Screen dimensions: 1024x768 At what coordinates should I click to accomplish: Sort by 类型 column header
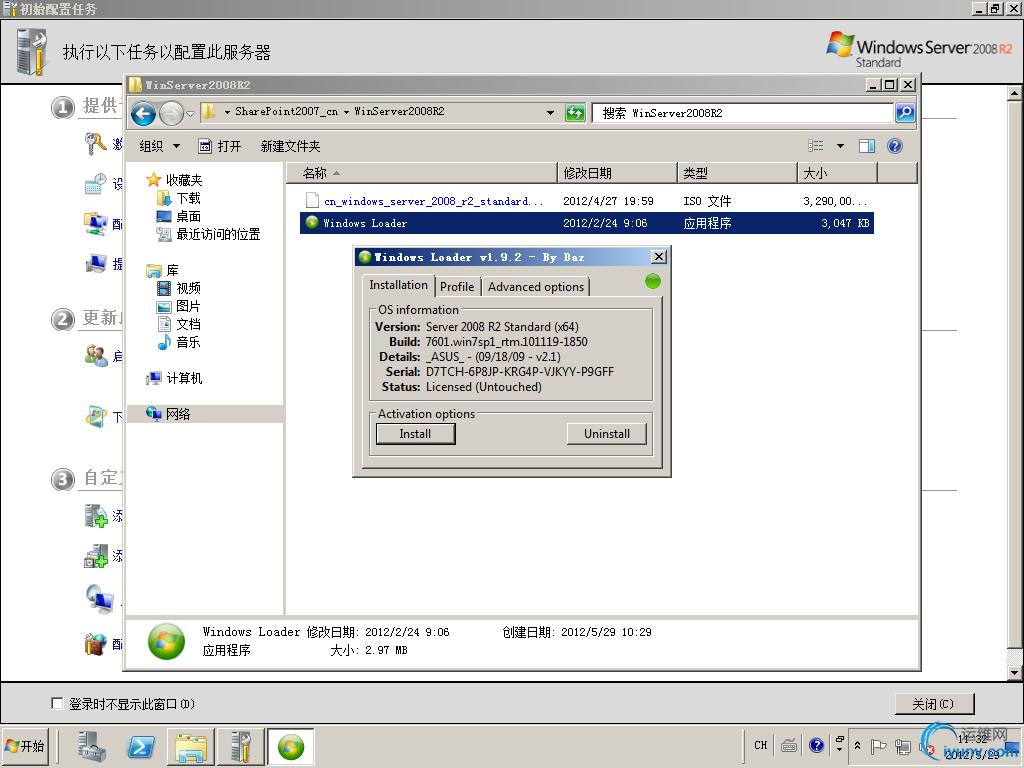coord(738,173)
